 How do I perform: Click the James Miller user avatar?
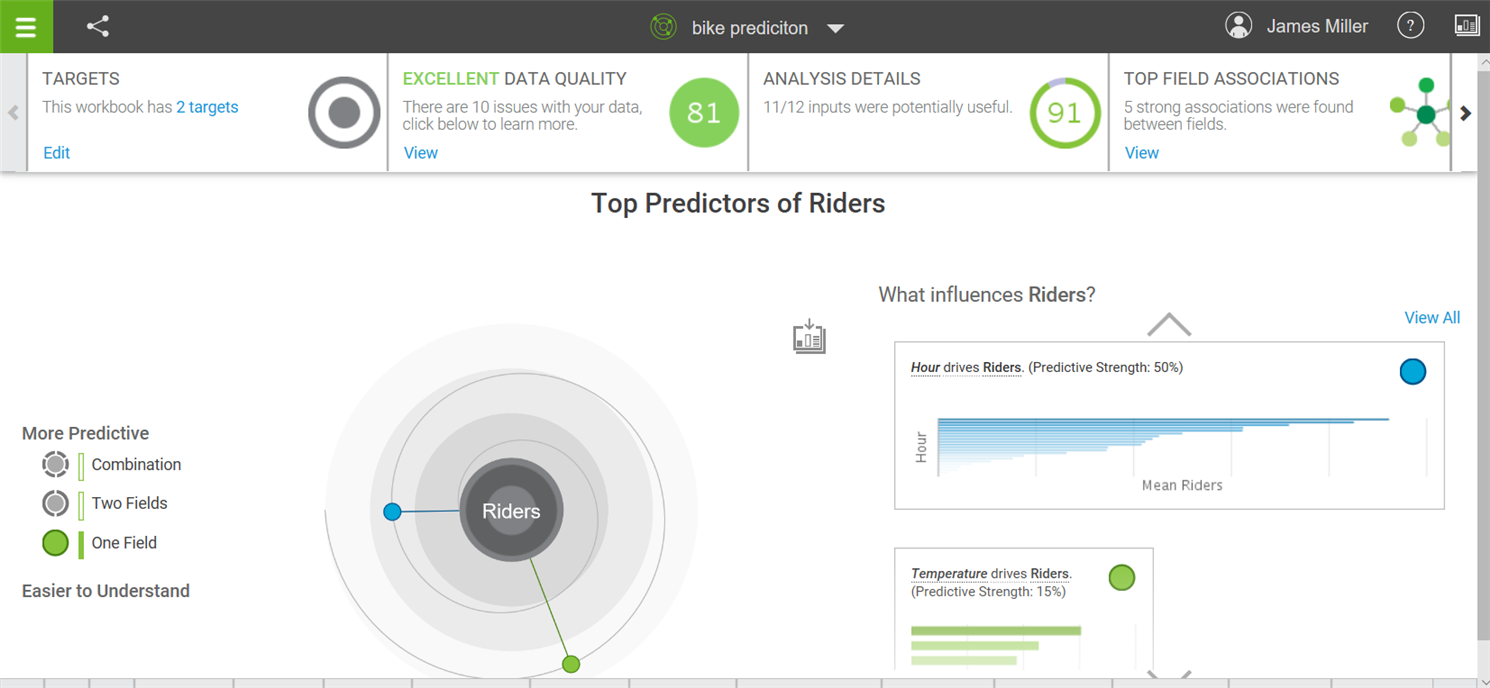(x=1239, y=27)
